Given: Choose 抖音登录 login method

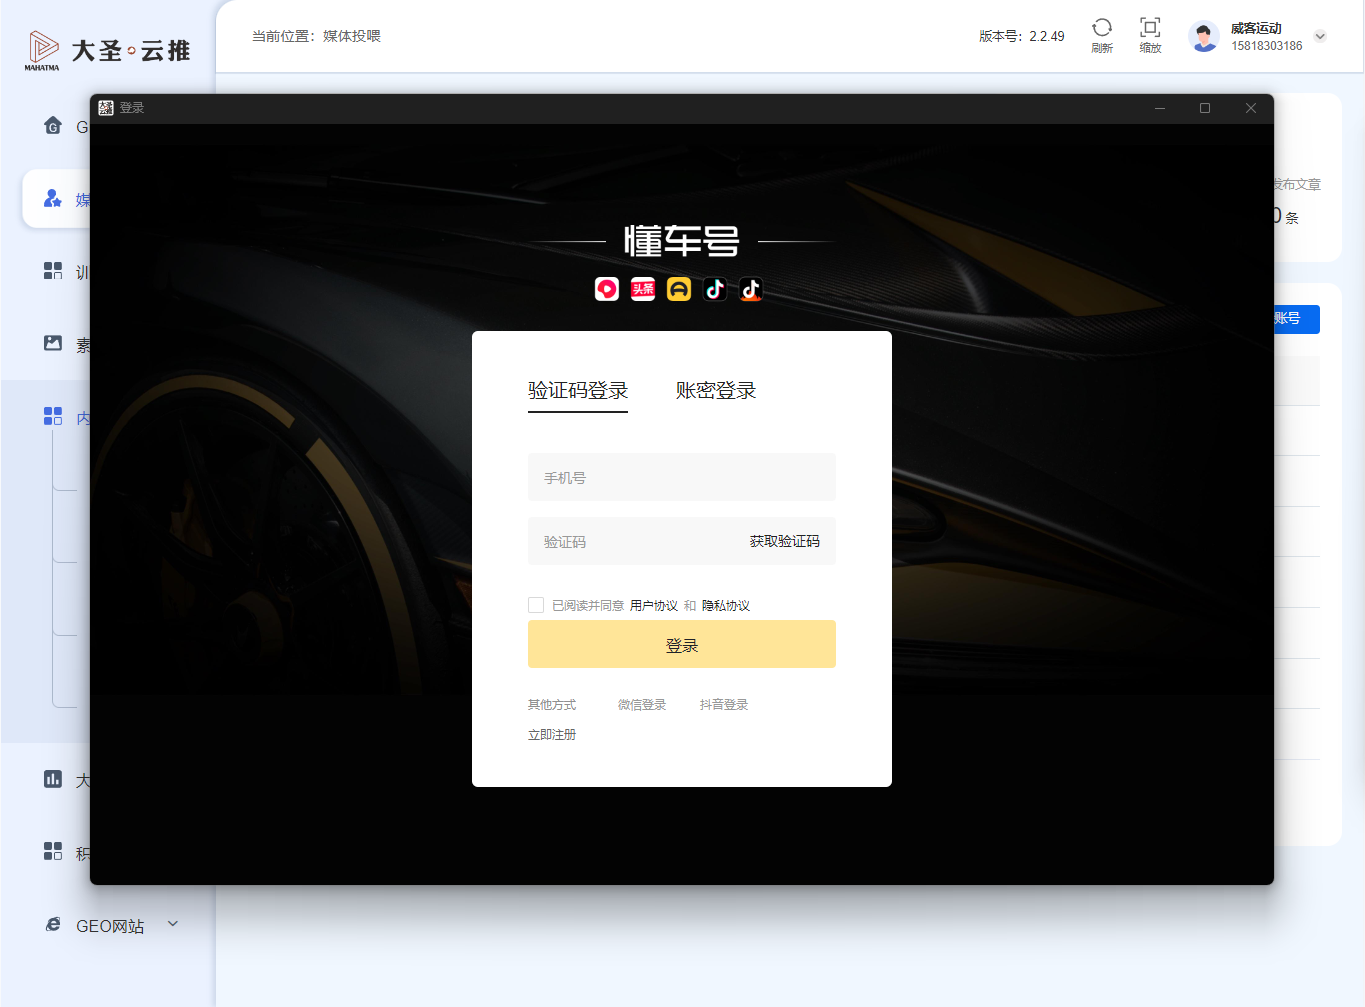Looking at the screenshot, I should click(724, 705).
